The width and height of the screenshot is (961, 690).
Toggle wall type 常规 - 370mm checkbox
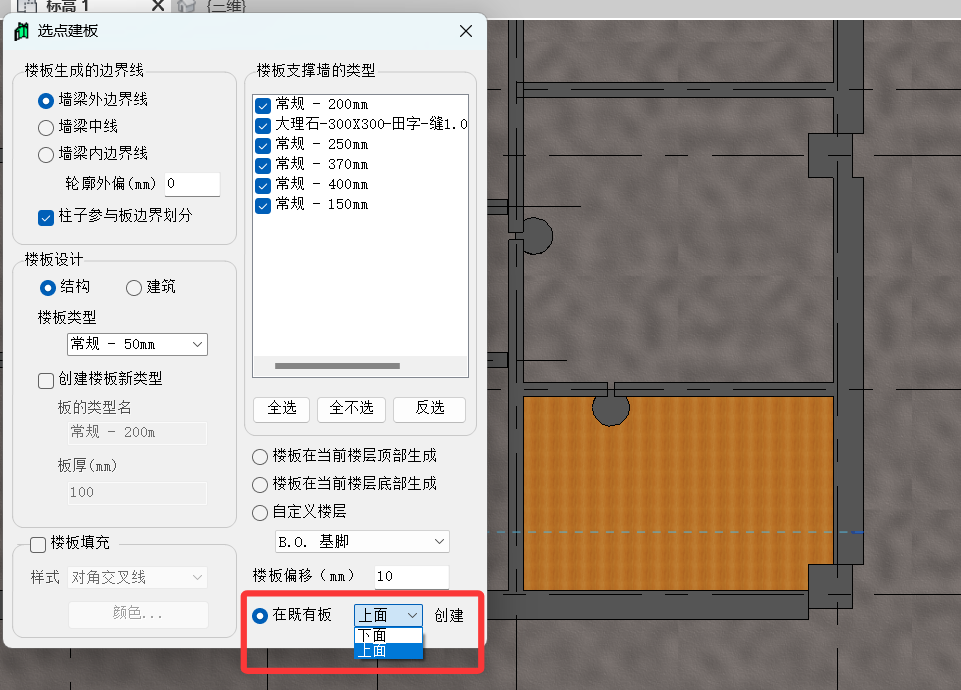point(263,165)
